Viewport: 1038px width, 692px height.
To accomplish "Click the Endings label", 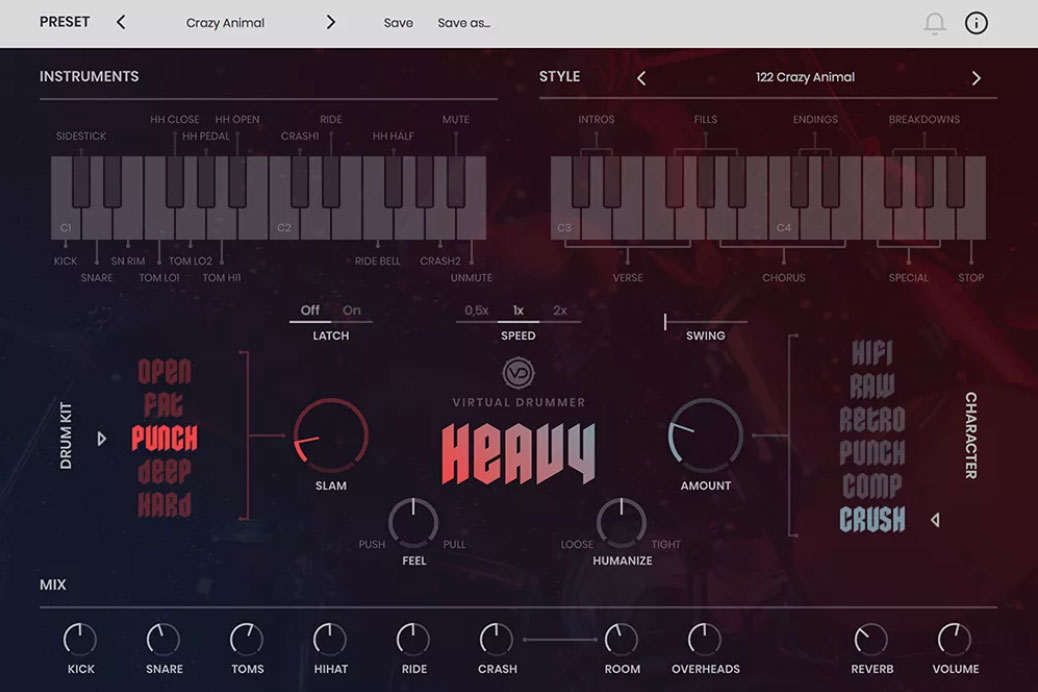I will click(x=816, y=119).
